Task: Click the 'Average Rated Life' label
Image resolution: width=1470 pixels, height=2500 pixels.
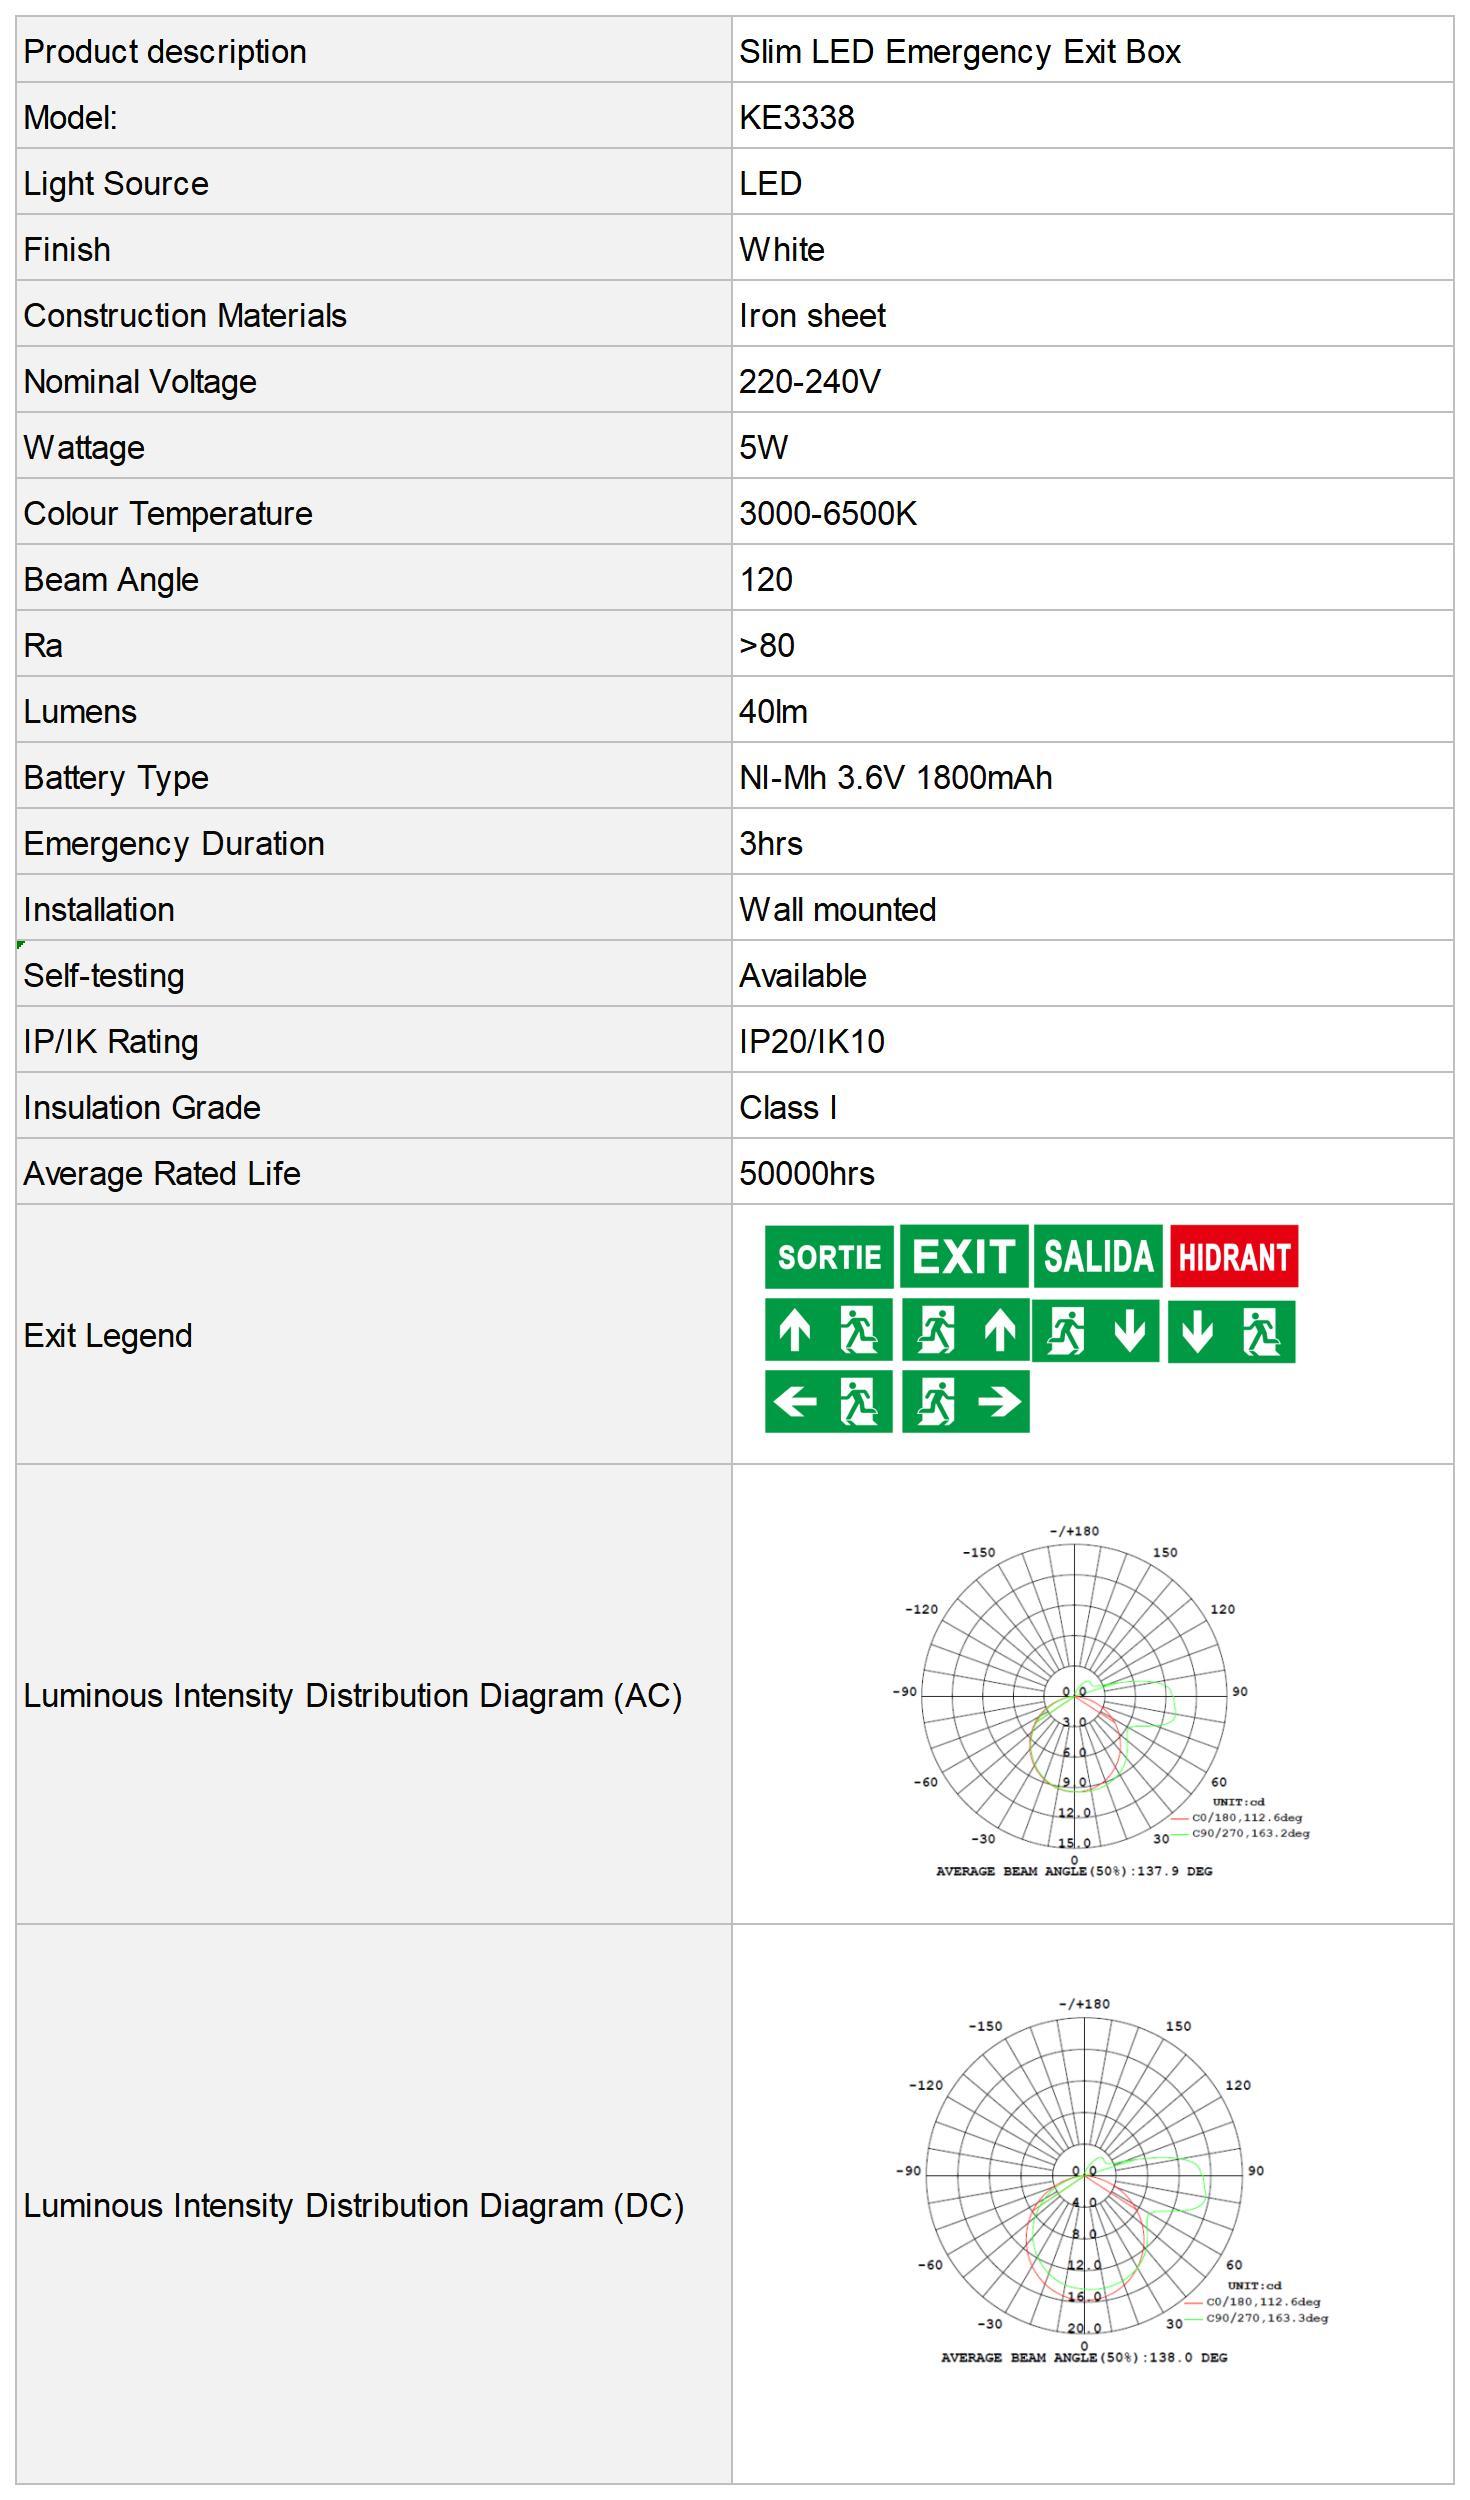Action: click(162, 1173)
